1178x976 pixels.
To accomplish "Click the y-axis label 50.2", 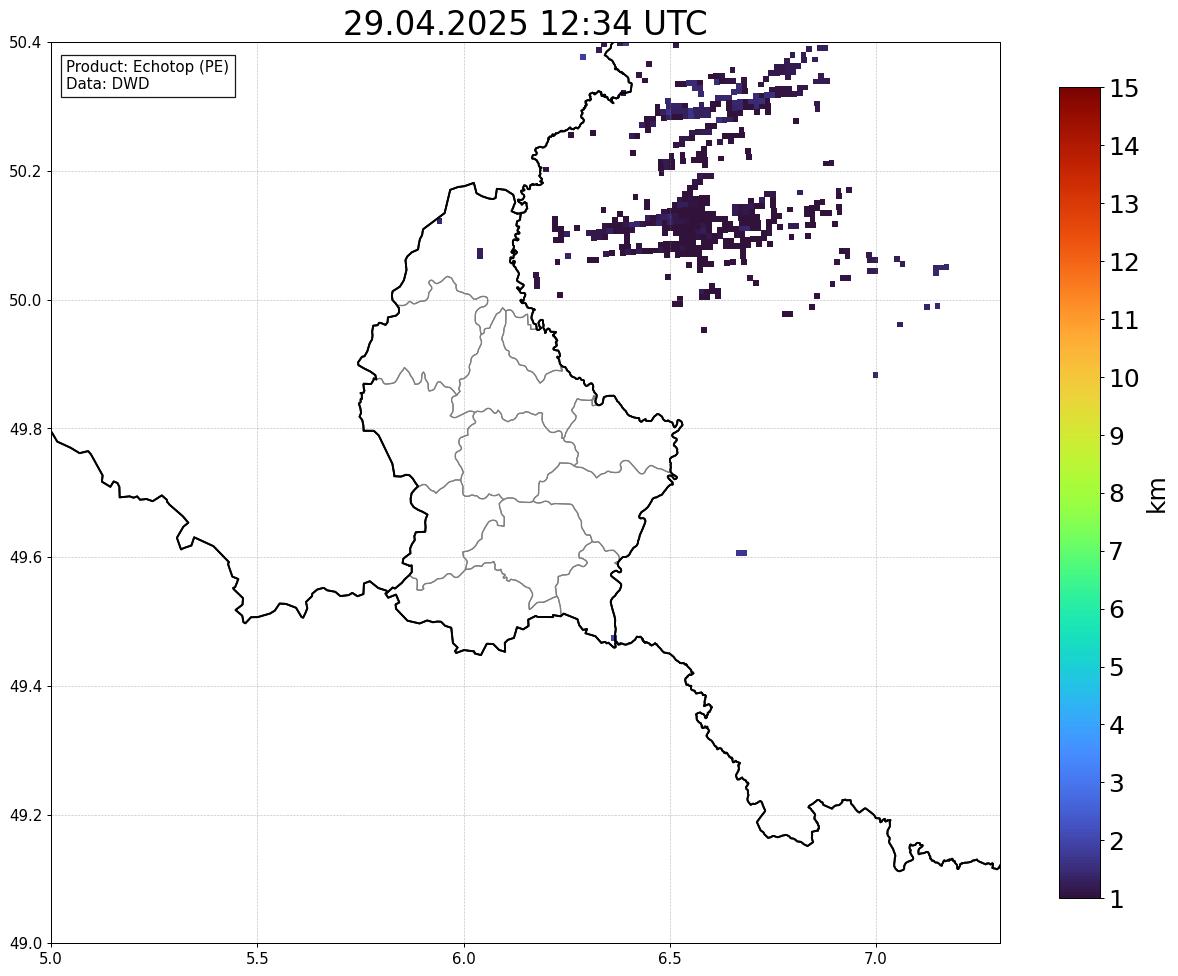I will click(25, 171).
